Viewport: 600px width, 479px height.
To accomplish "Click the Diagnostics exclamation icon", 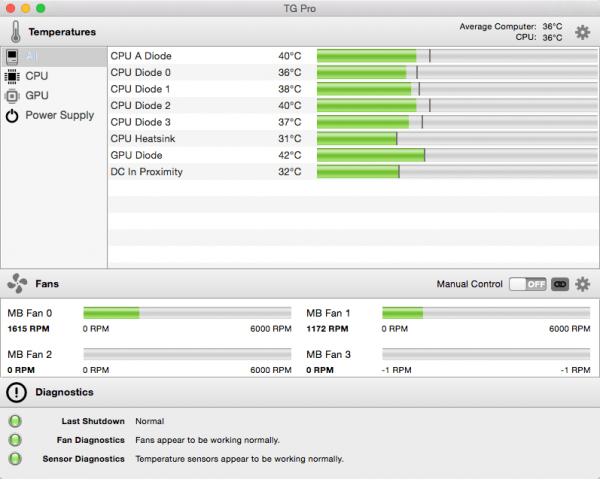I will point(16,392).
